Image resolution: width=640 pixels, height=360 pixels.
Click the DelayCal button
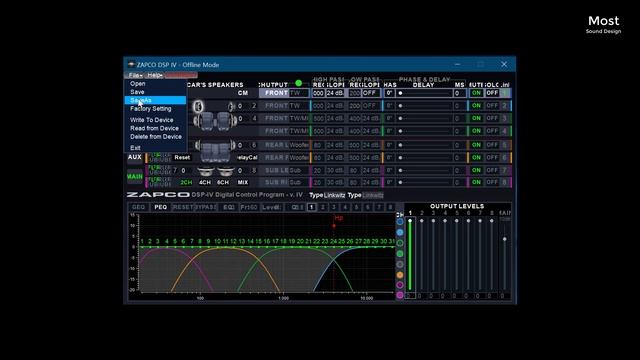pyautogui.click(x=247, y=158)
